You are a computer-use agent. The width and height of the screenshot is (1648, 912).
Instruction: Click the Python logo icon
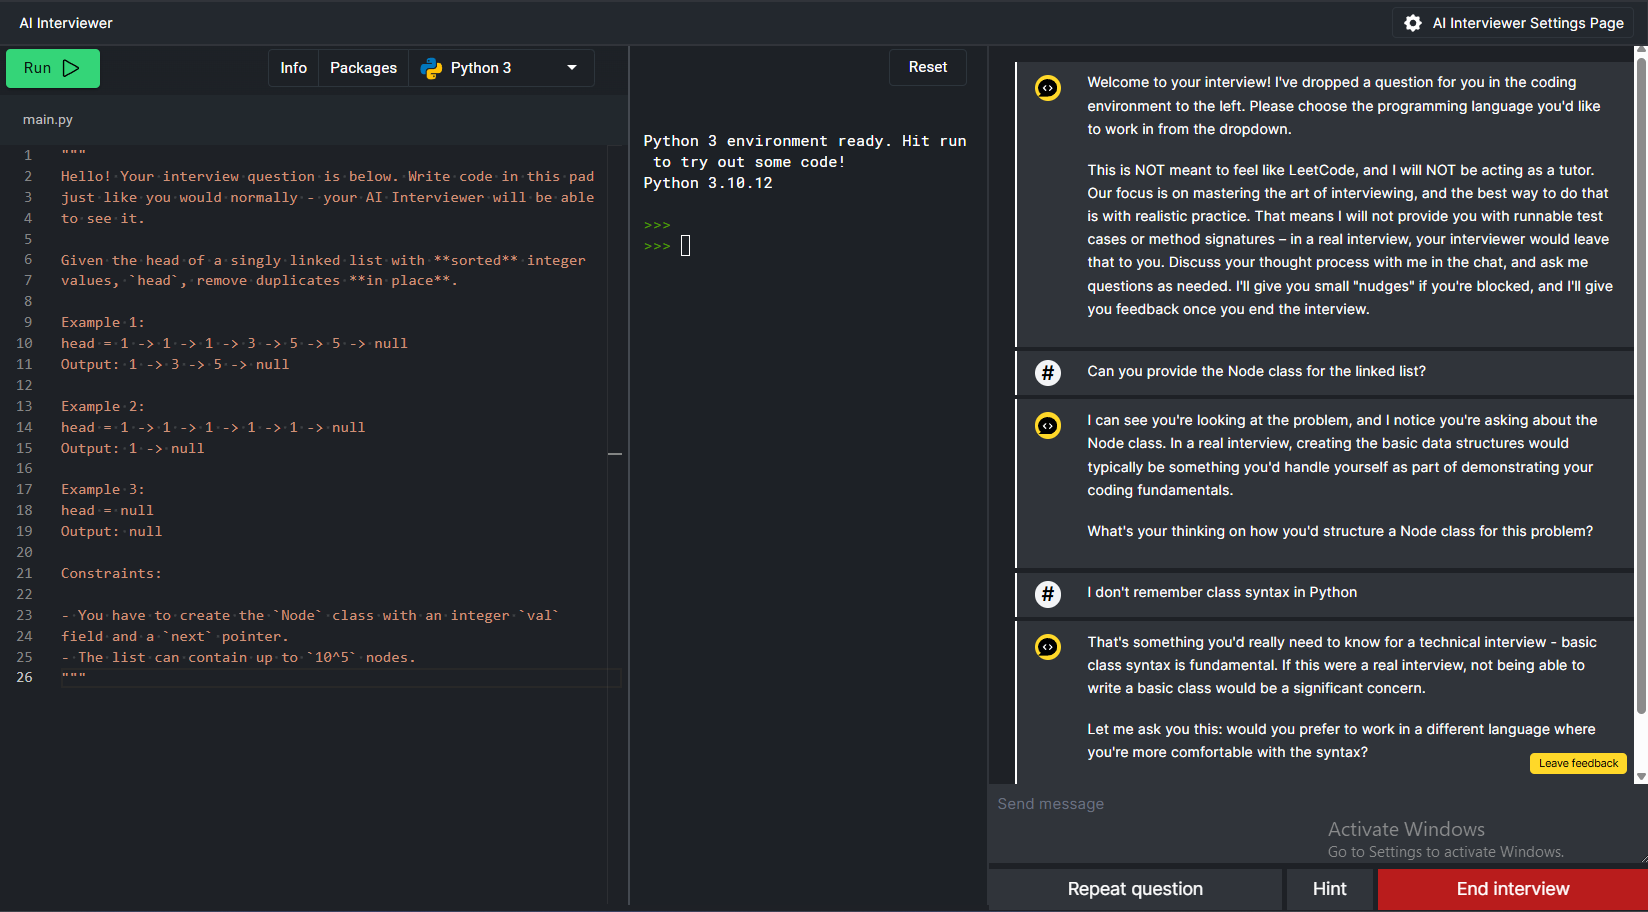click(x=431, y=68)
